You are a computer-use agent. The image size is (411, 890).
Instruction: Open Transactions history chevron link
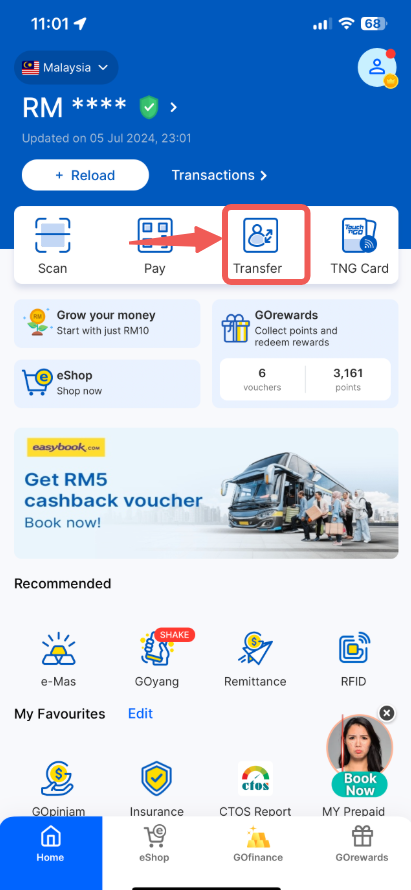pos(219,175)
